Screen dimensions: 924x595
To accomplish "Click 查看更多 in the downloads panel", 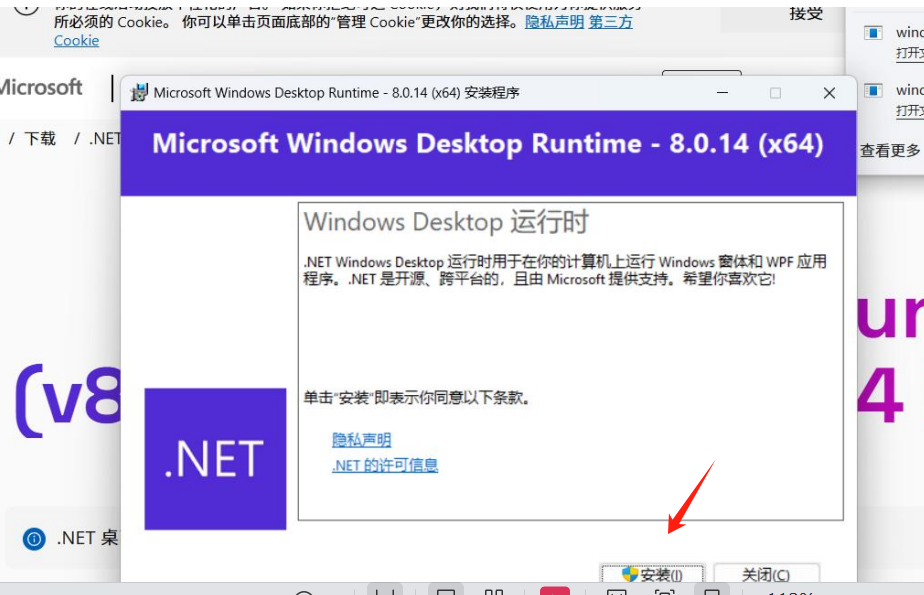I will [x=890, y=151].
